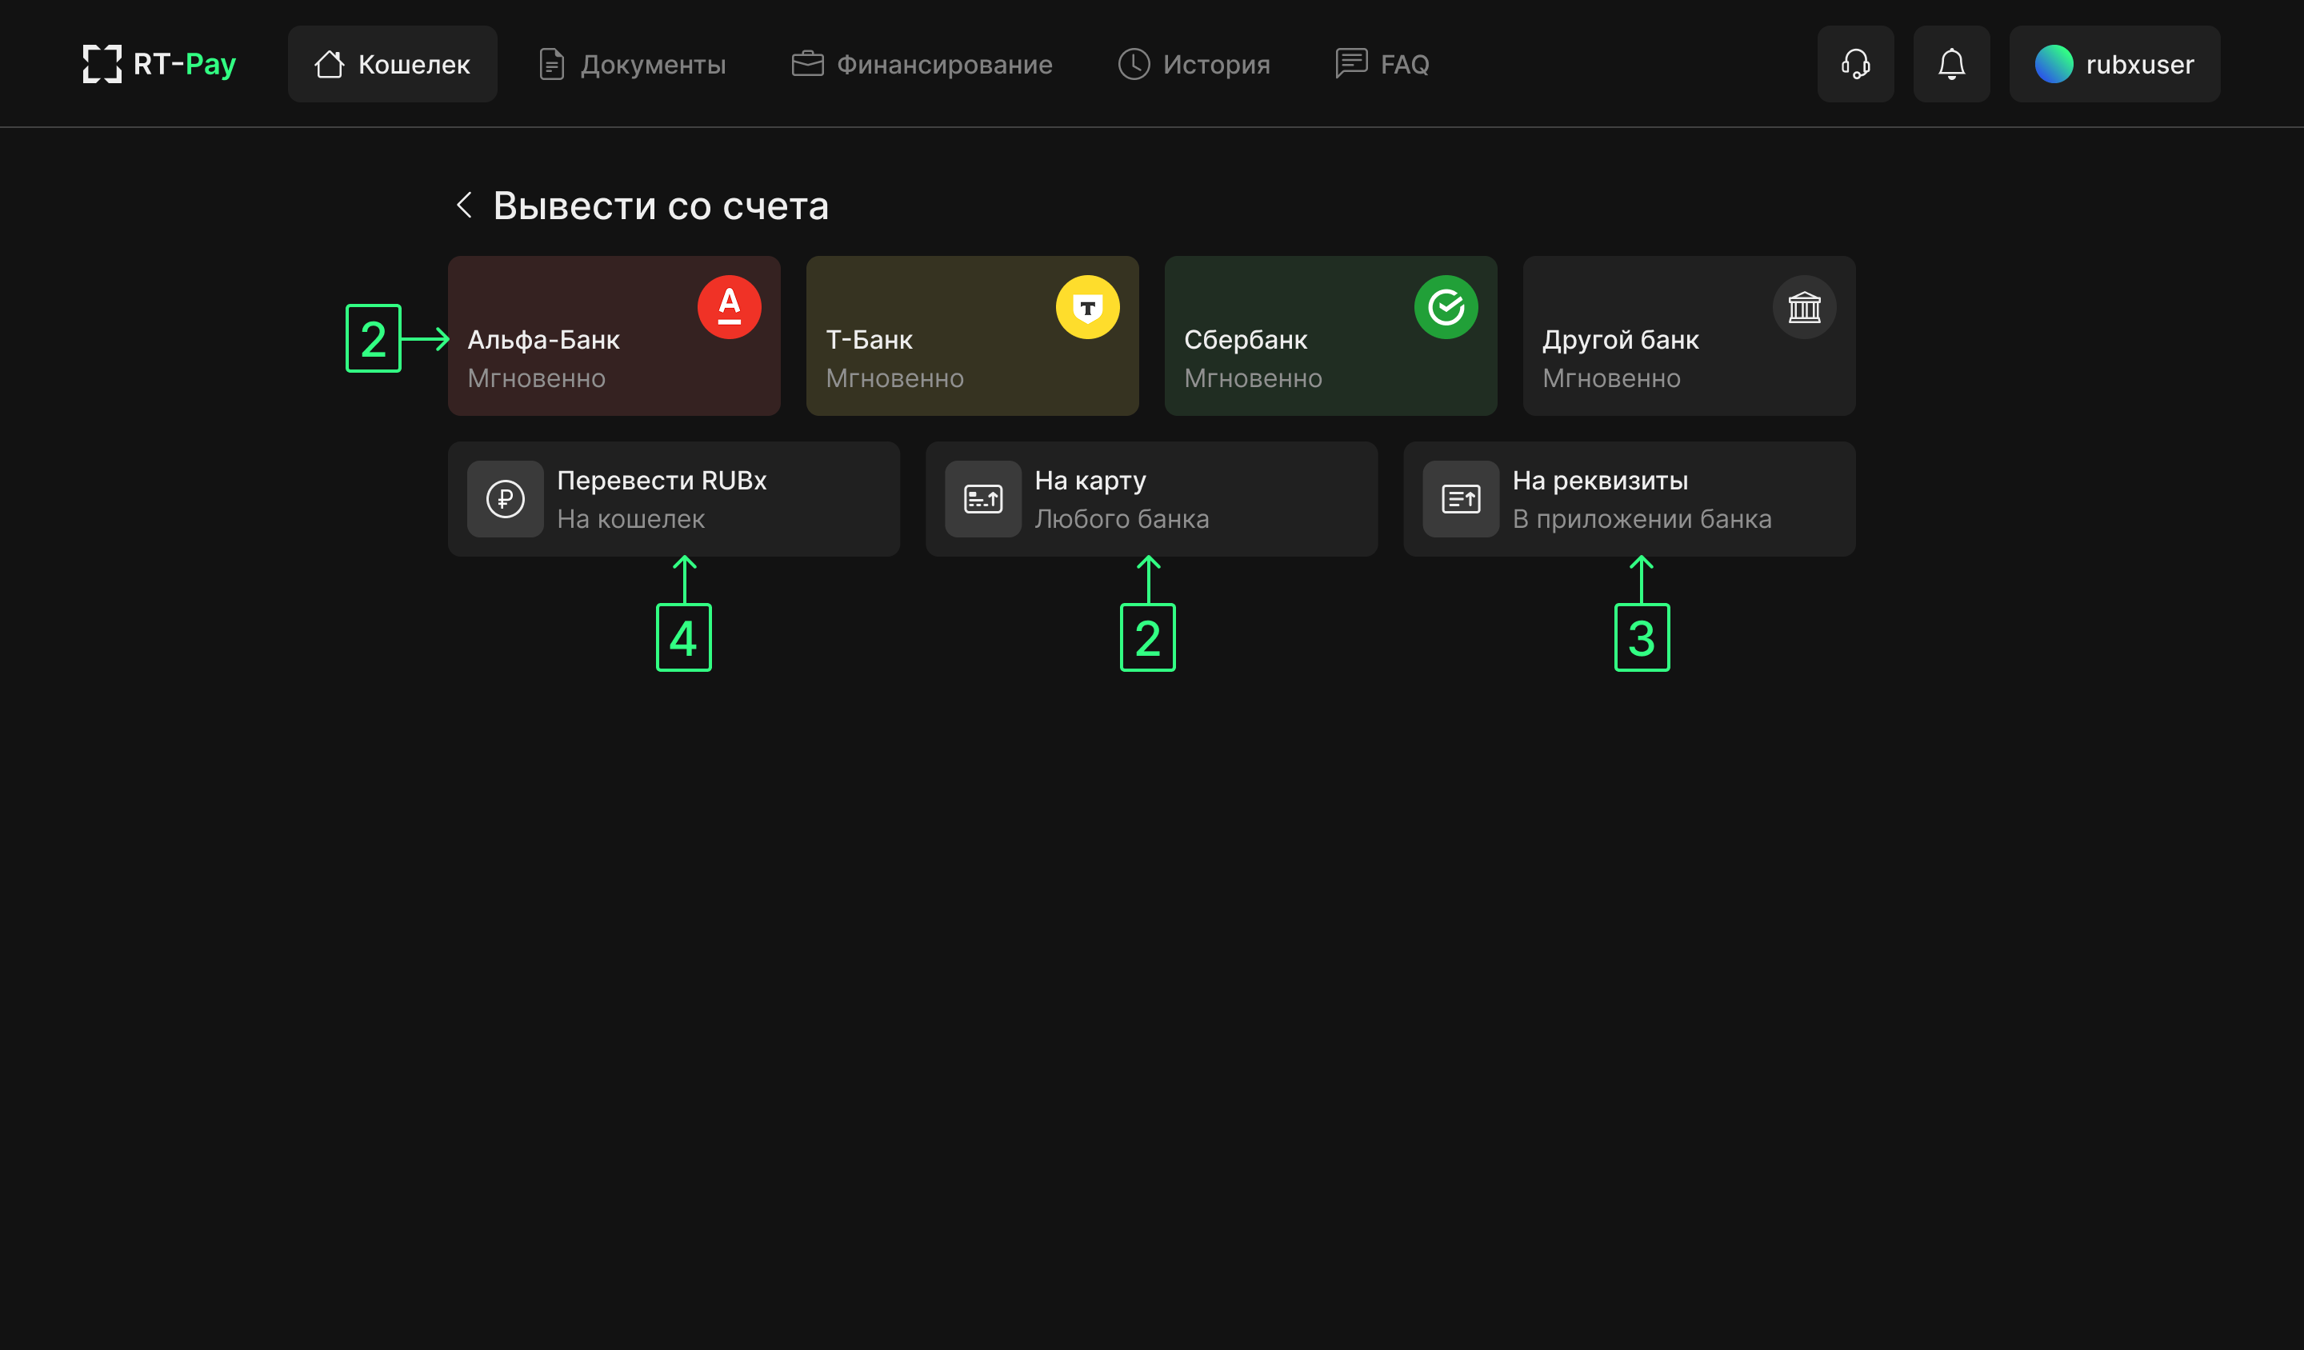Click the RT-Pay logo

[159, 64]
